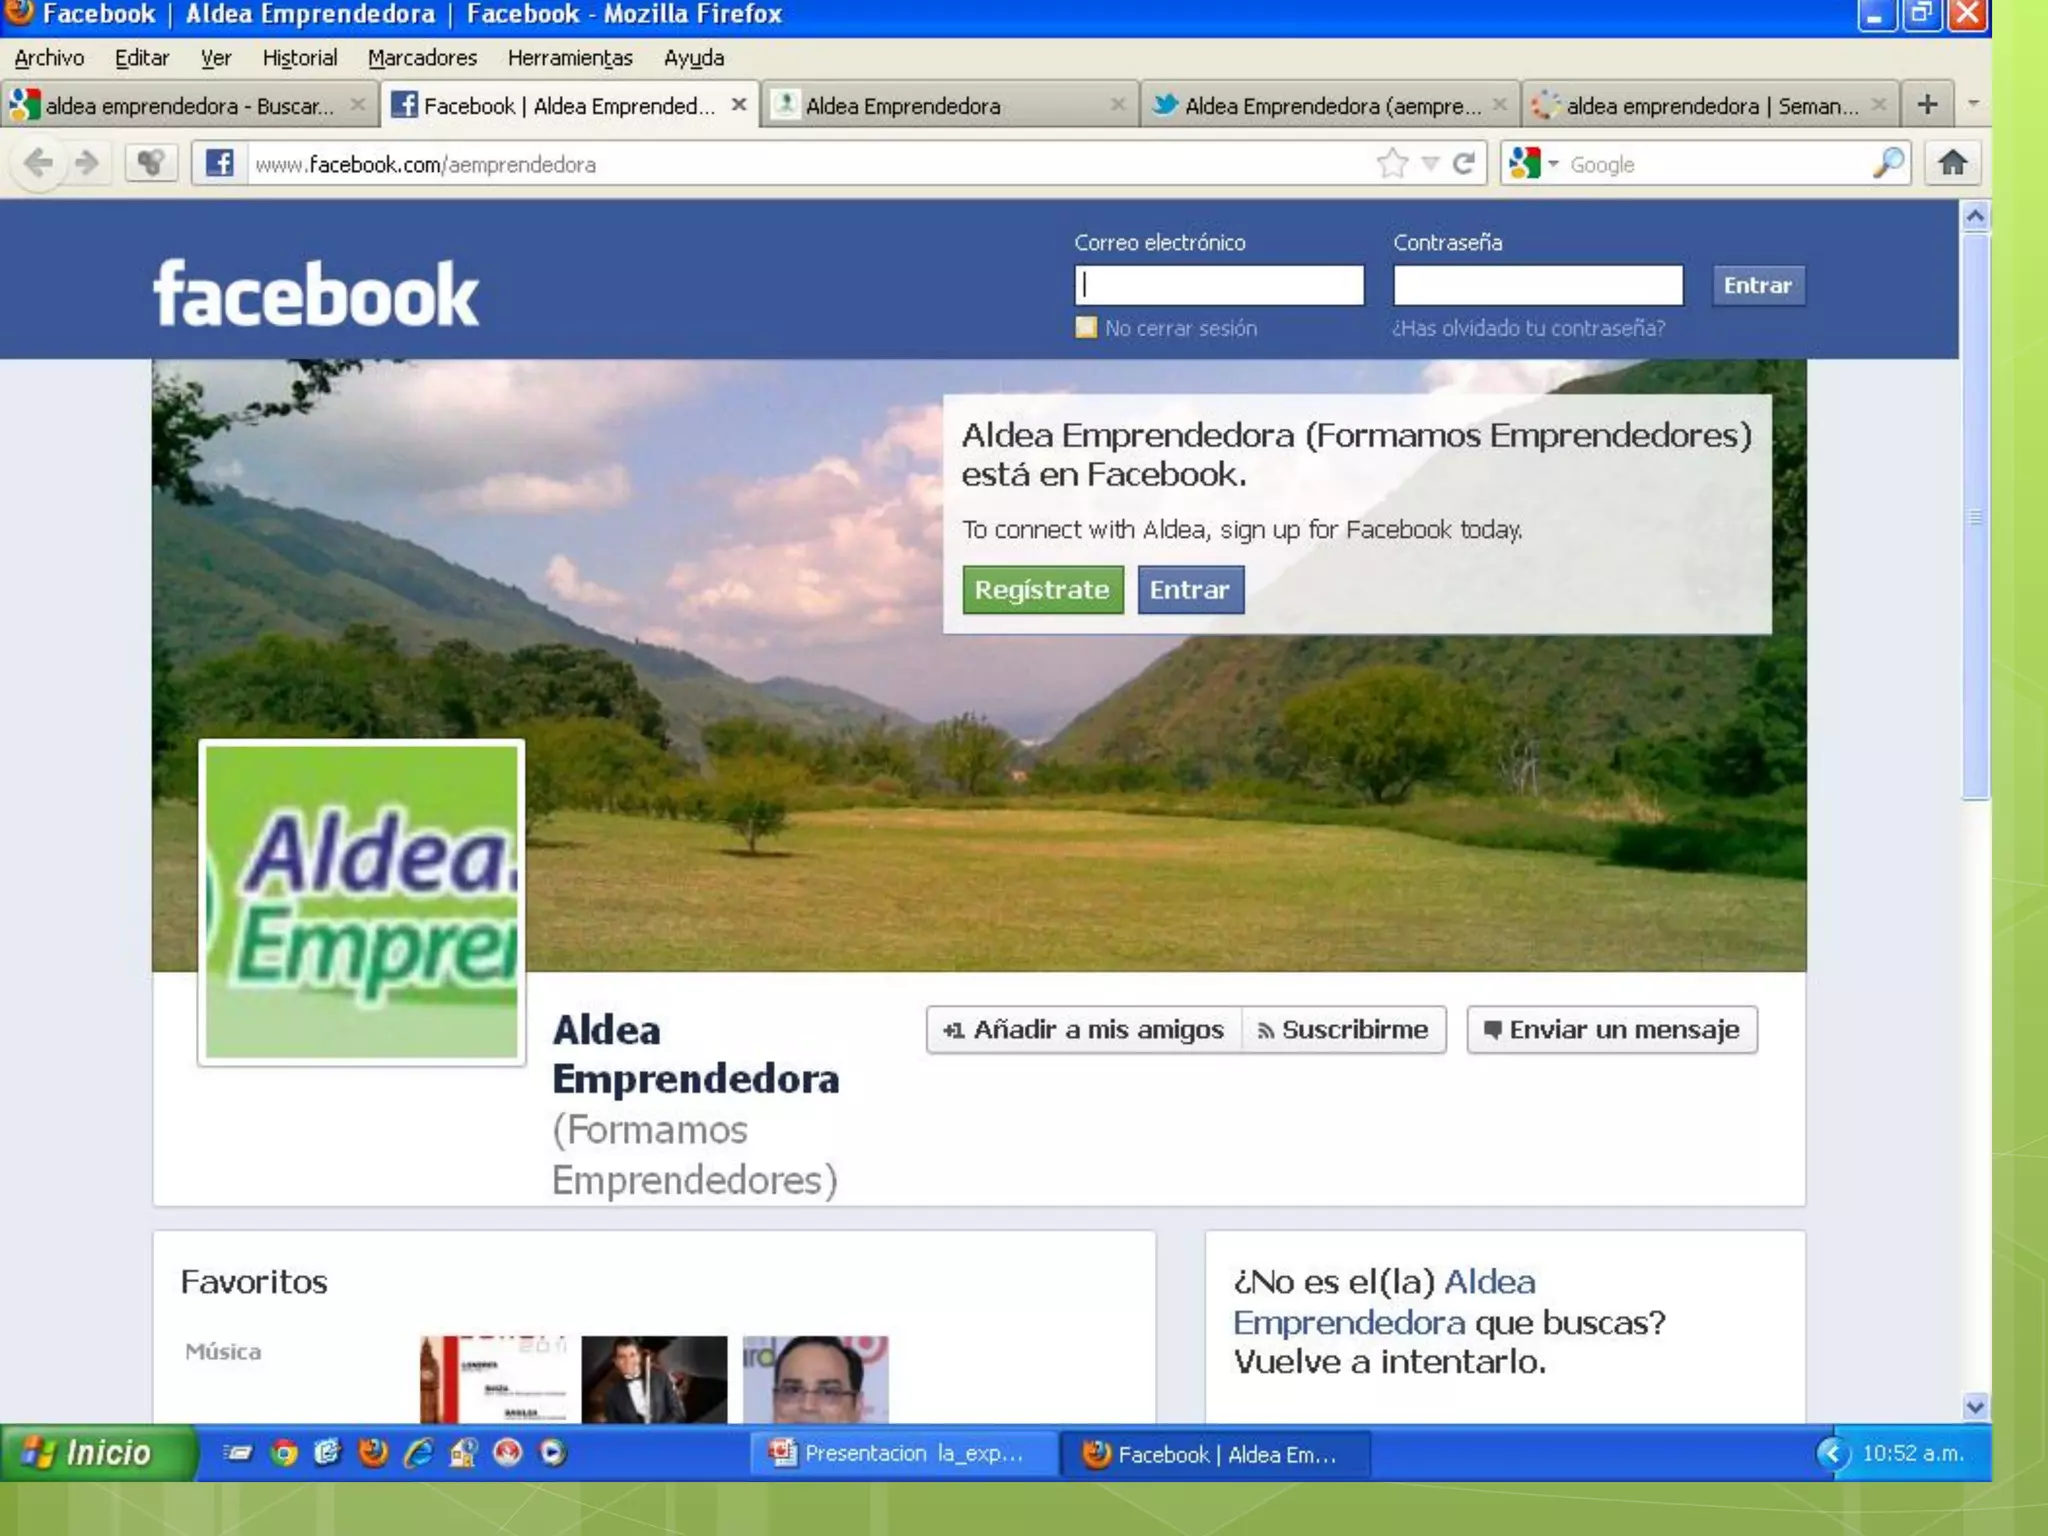The width and height of the screenshot is (2048, 1536).
Task: Click the page vertical scrollbar thumb
Action: click(1974, 516)
